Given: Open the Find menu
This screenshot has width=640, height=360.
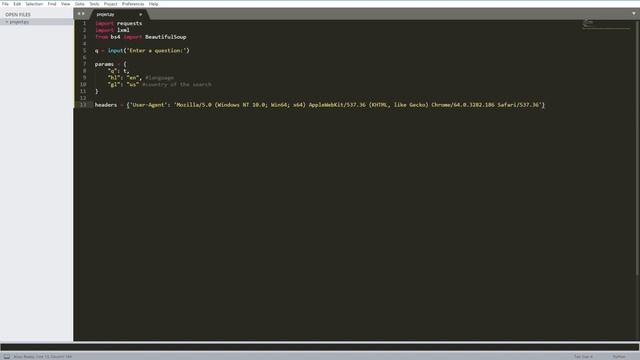Looking at the screenshot, I should pyautogui.click(x=52, y=4).
